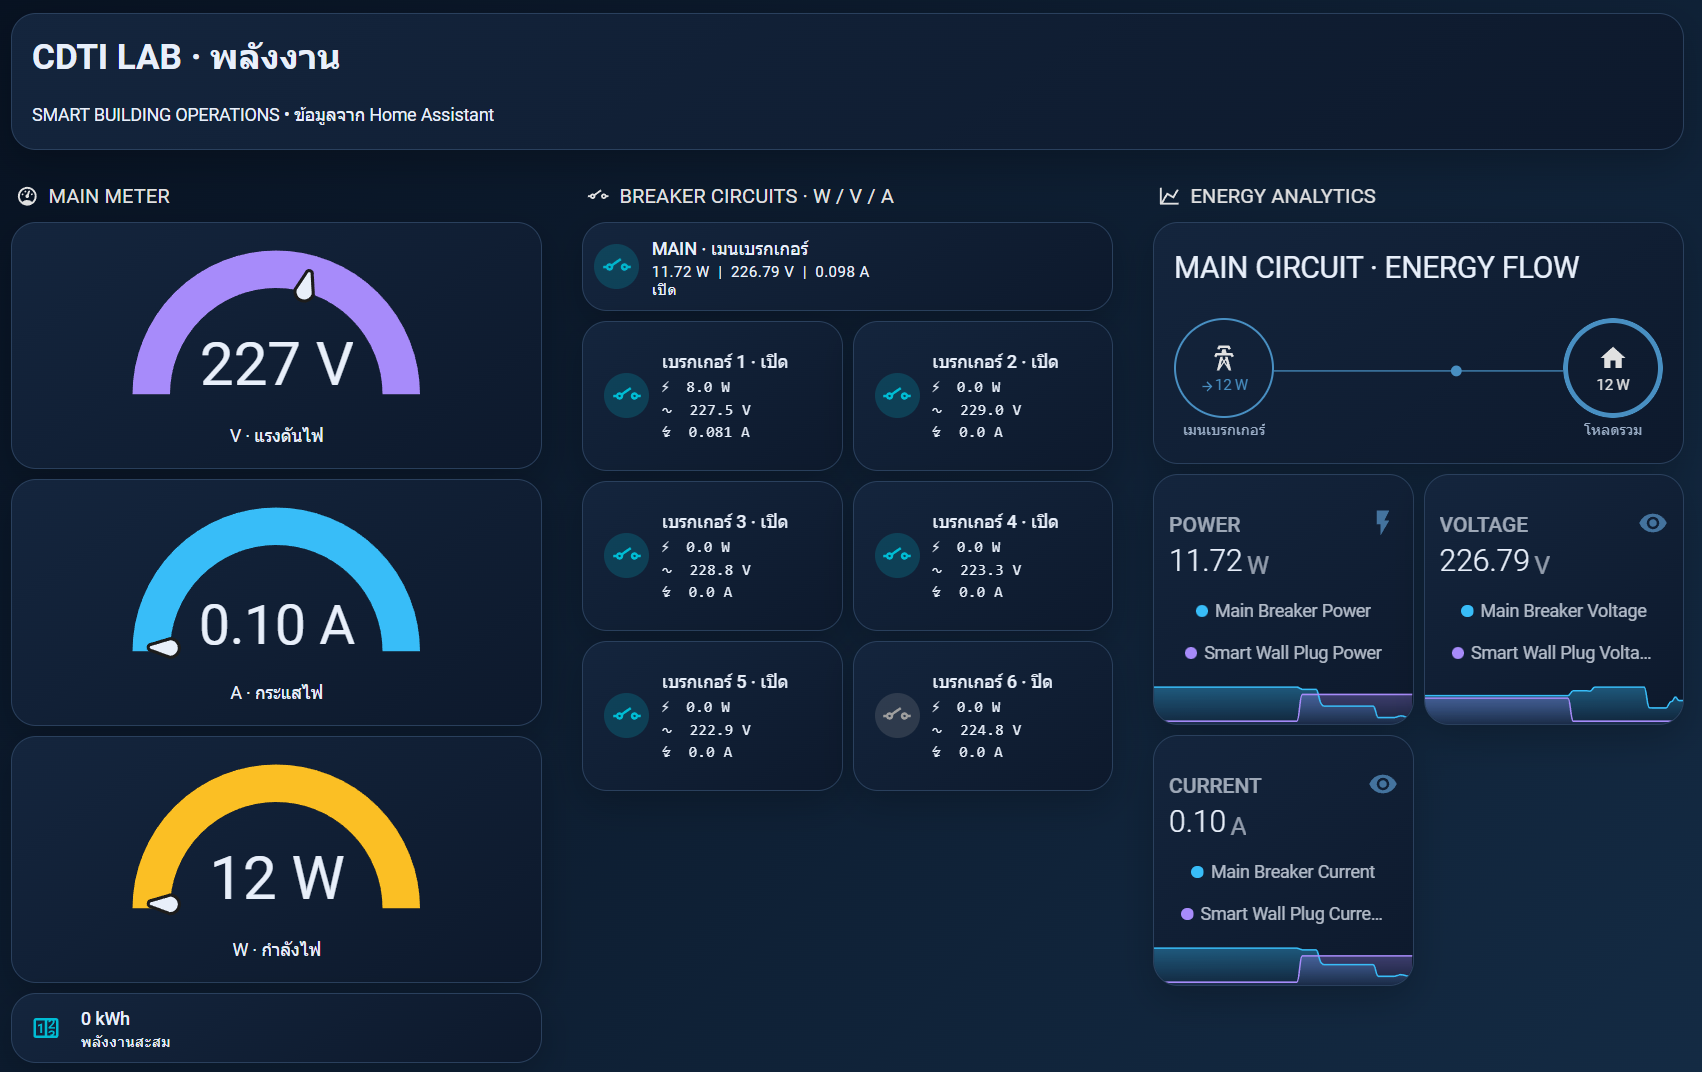This screenshot has width=1702, height=1072.
Task: Click the eye icon on CURRENT card
Action: [1382, 784]
